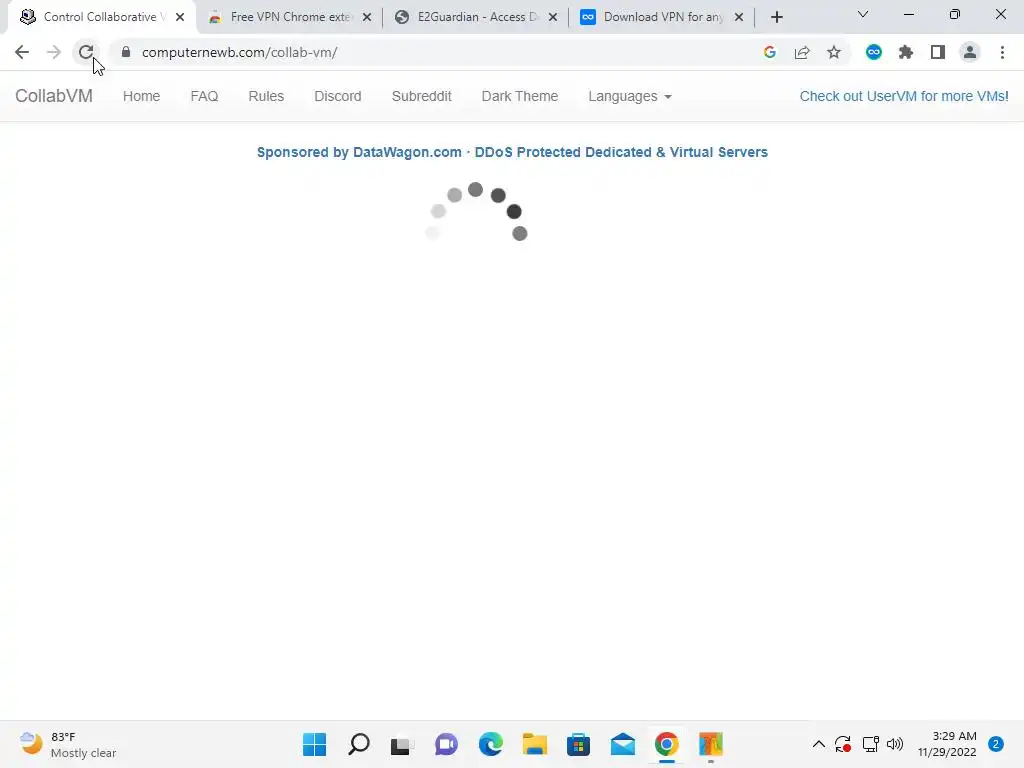Close the E2Guardian tab
The image size is (1024, 768).
(553, 17)
